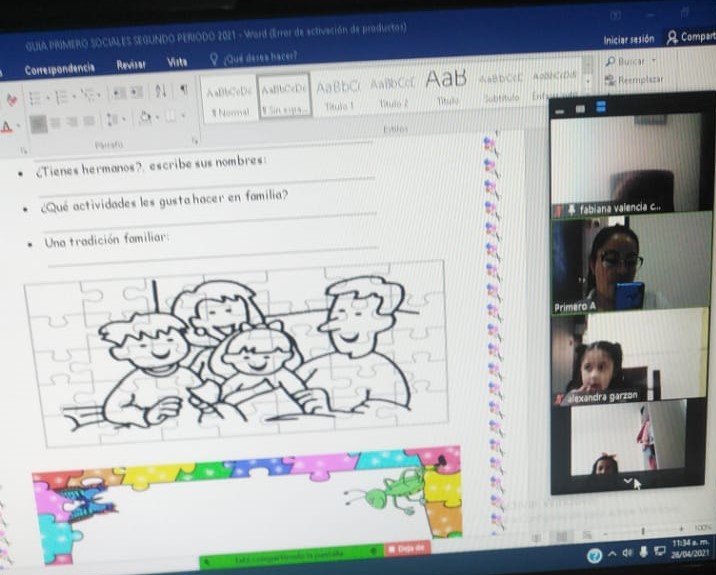Viewport: 716px width, 575px height.
Task: Select alexandra garzon video thumbnail
Action: pos(630,356)
